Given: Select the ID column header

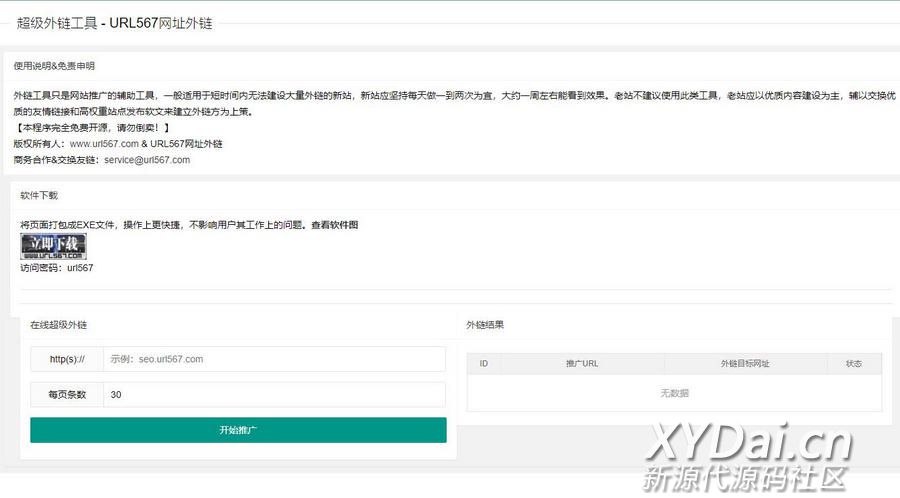Looking at the screenshot, I should tap(484, 364).
